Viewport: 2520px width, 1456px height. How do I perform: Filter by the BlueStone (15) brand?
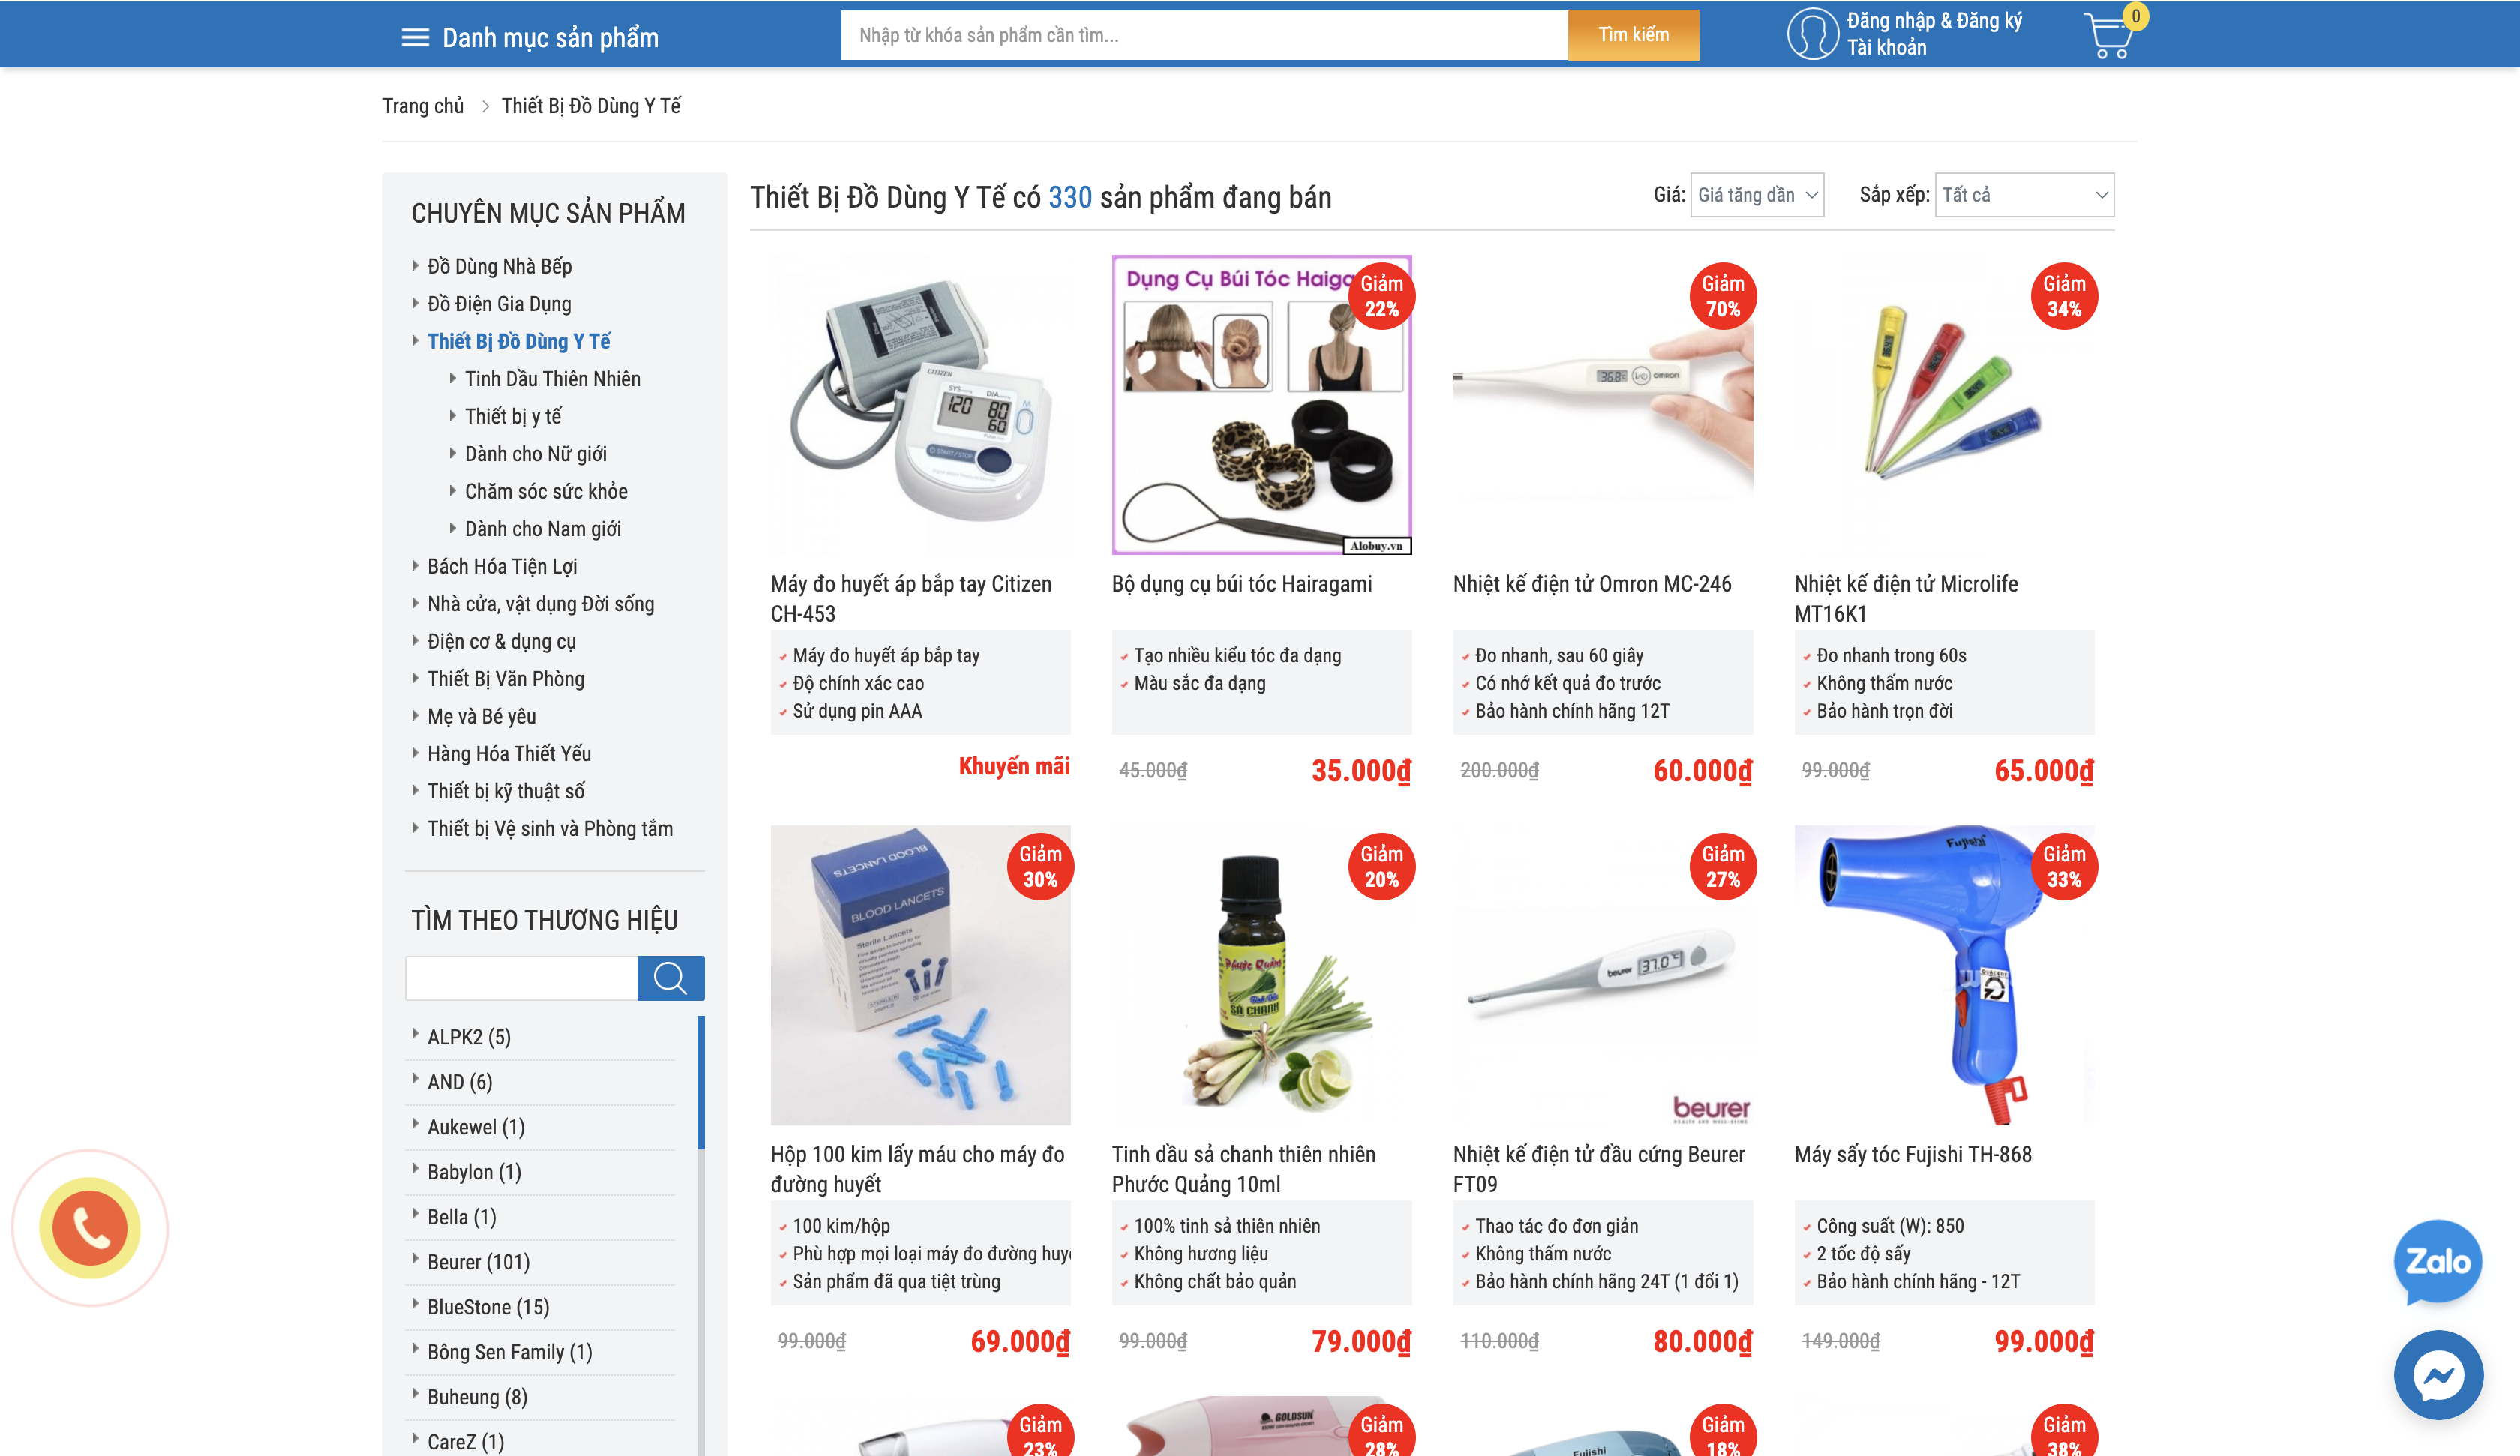(x=488, y=1307)
